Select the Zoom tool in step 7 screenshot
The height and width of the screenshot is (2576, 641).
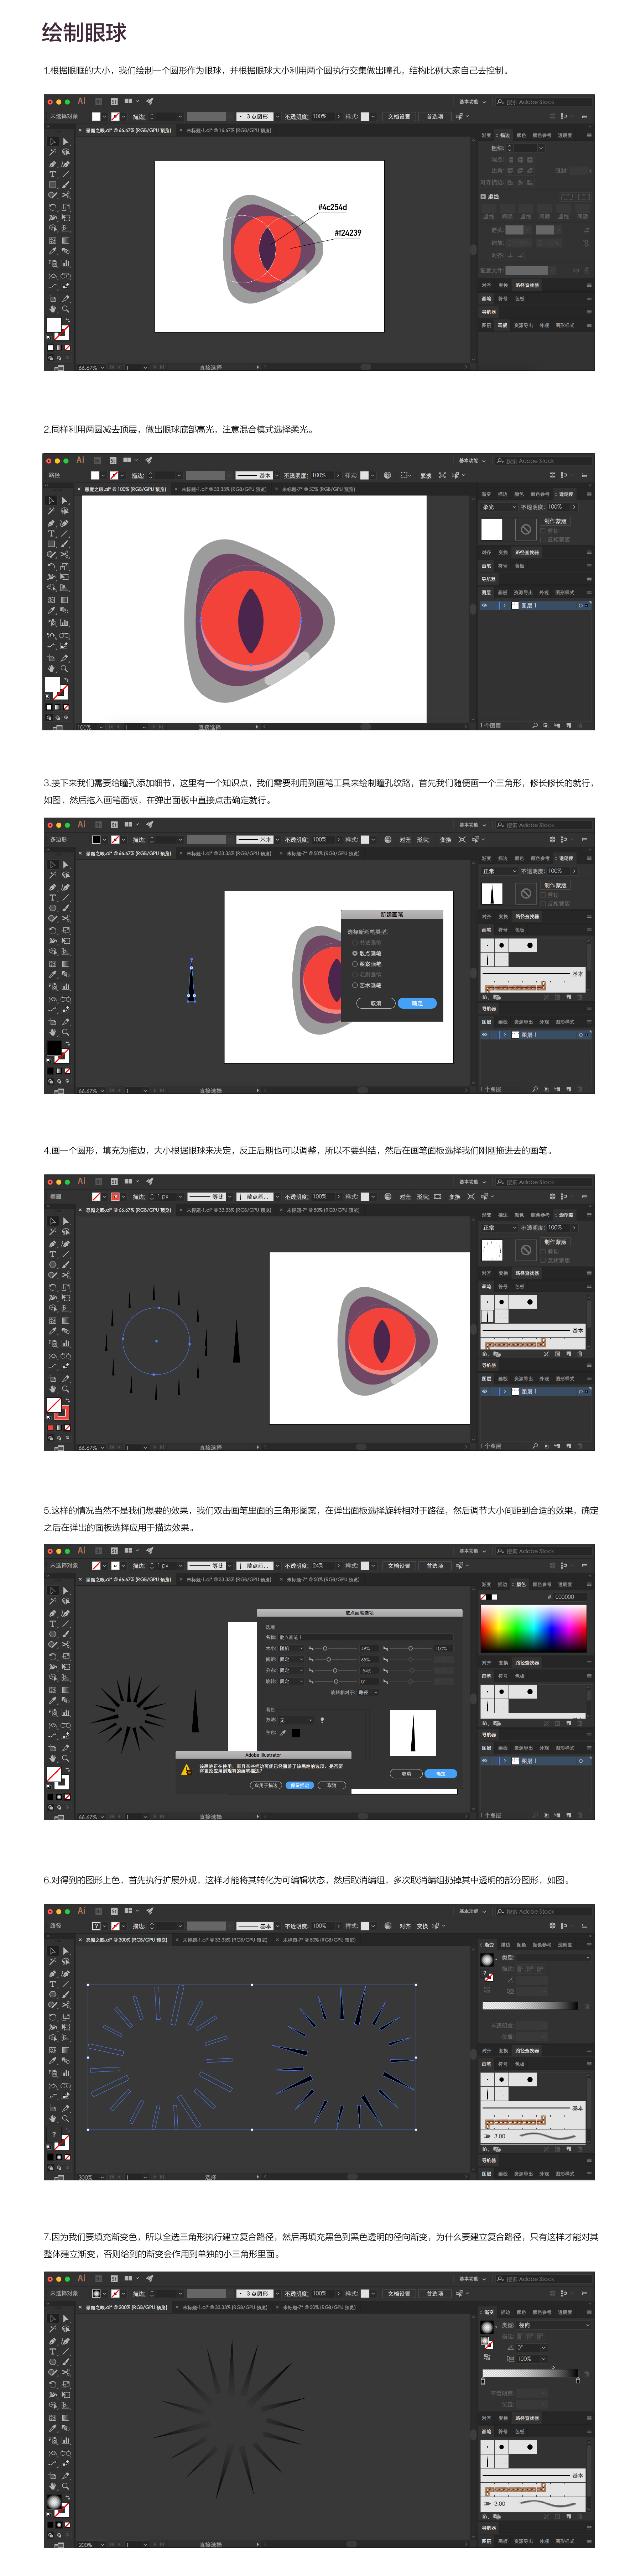click(x=65, y=2486)
